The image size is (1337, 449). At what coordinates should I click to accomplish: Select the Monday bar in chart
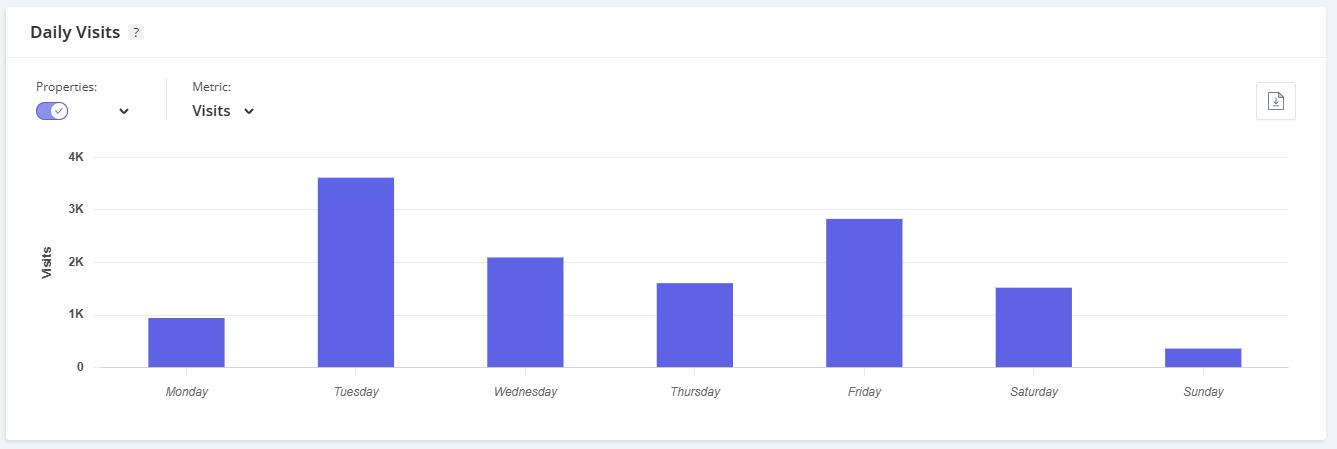tap(186, 342)
